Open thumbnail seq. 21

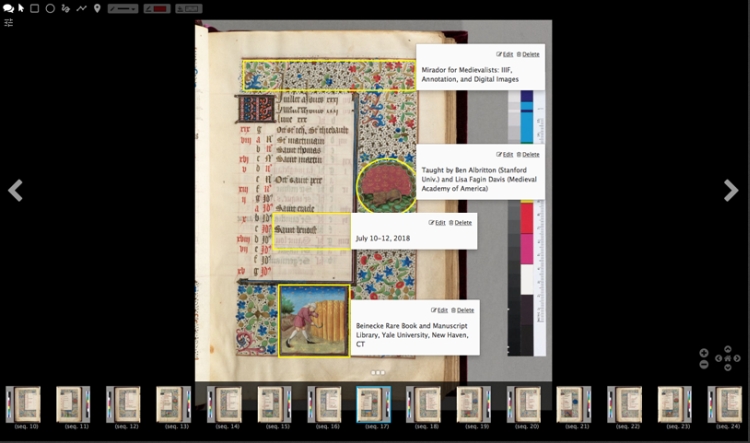point(574,405)
